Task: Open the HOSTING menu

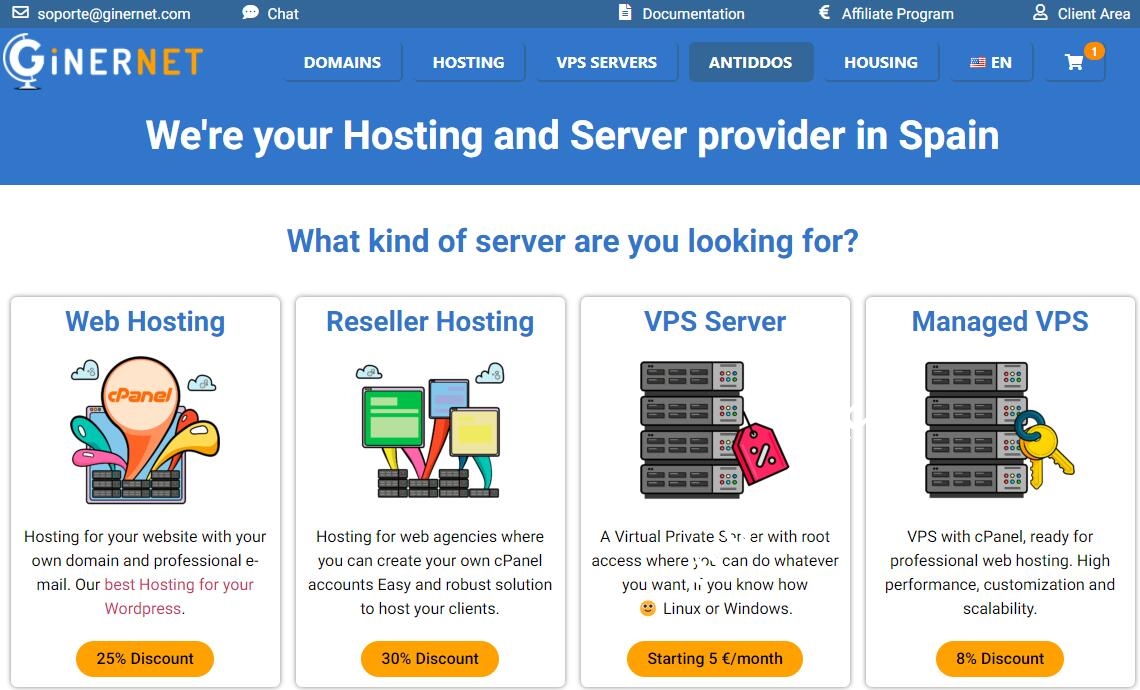Action: (x=468, y=63)
